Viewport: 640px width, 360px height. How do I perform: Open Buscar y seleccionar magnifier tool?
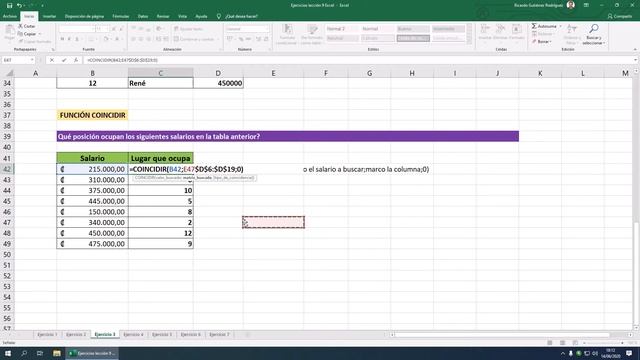point(593,34)
